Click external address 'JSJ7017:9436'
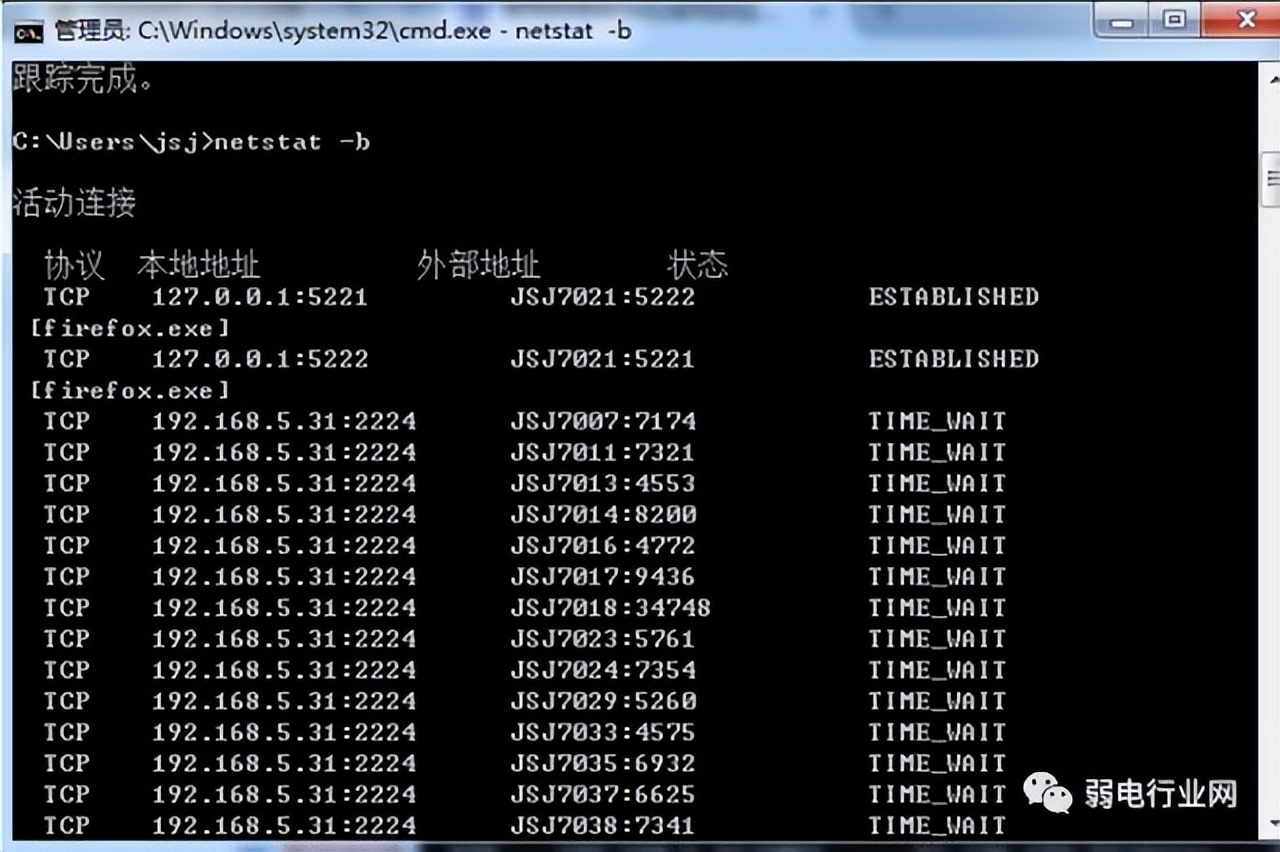The height and width of the screenshot is (852, 1280). [x=602, y=576]
